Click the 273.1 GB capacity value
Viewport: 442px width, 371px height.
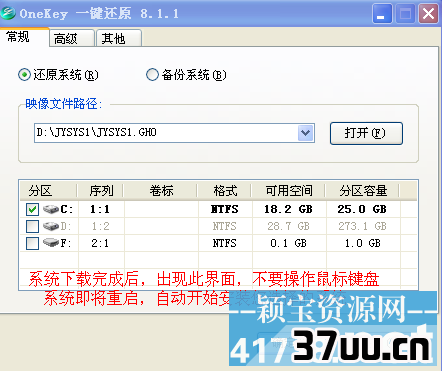[x=363, y=226]
